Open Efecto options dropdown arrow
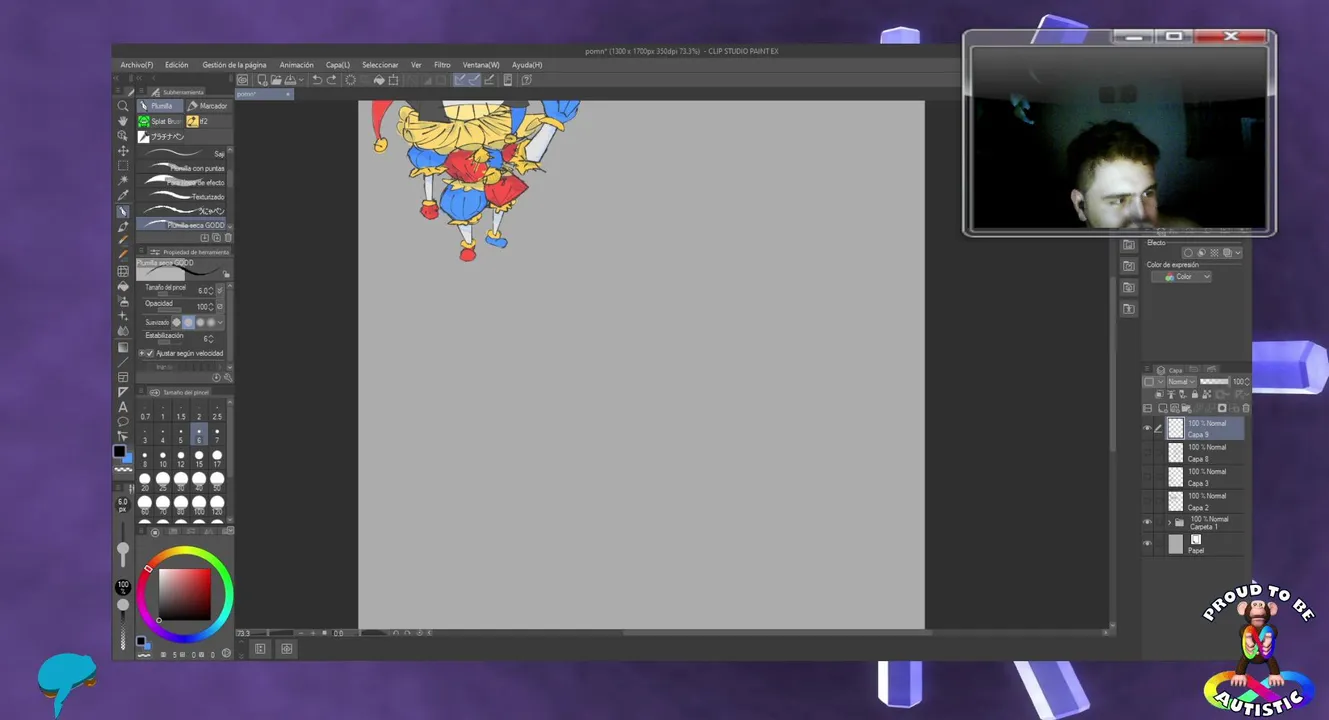This screenshot has width=1329, height=720. point(1238,253)
